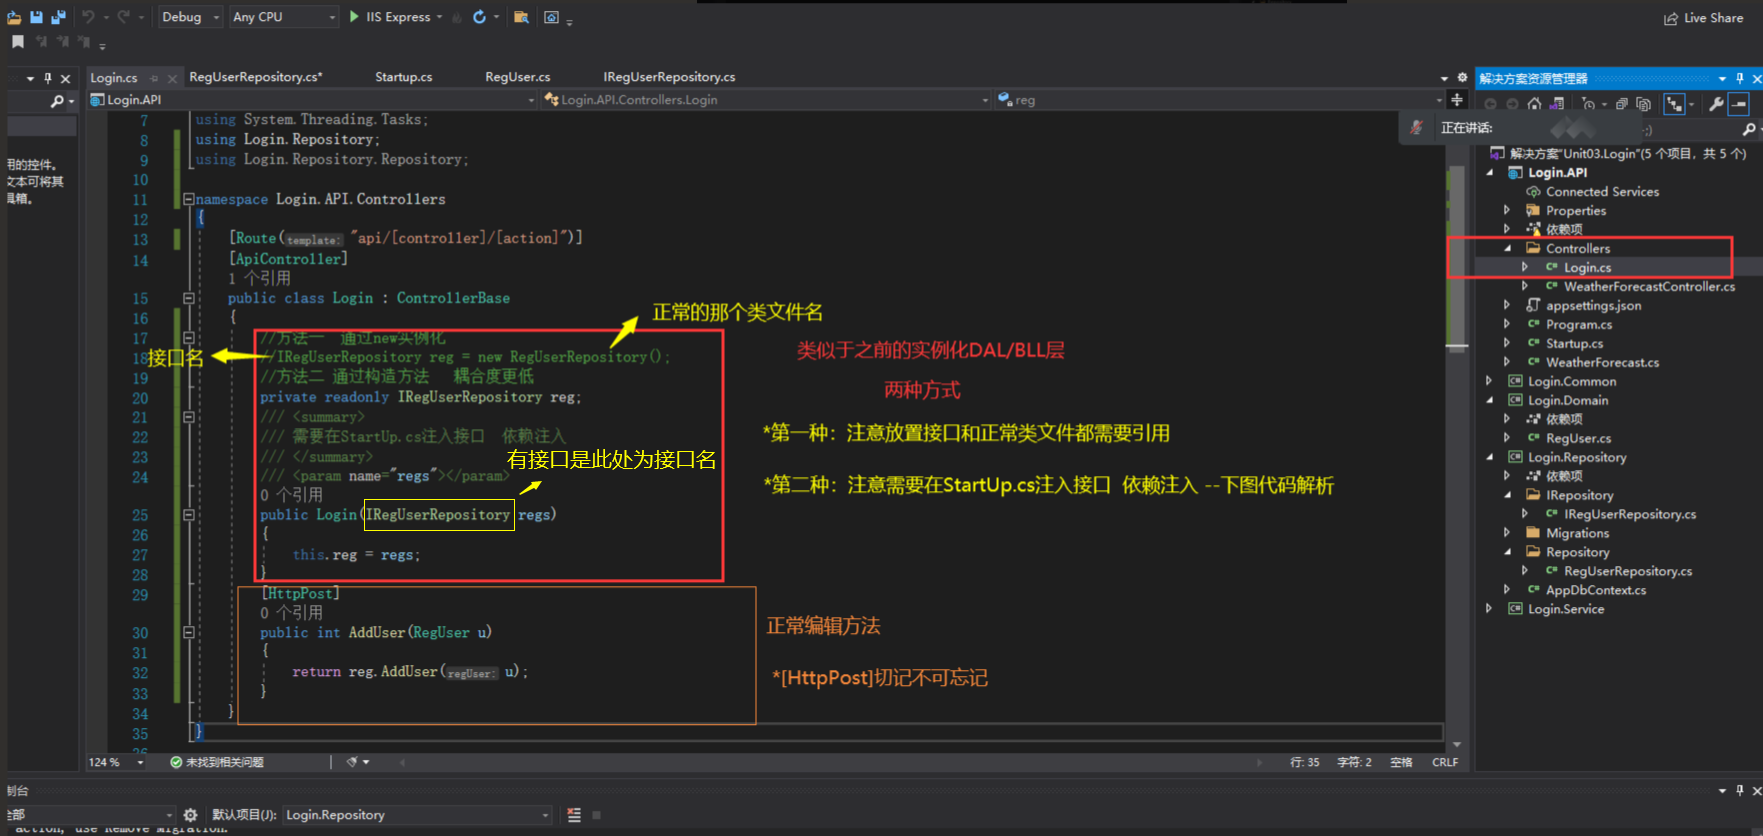Open the Debug configuration dropdown

click(x=190, y=17)
